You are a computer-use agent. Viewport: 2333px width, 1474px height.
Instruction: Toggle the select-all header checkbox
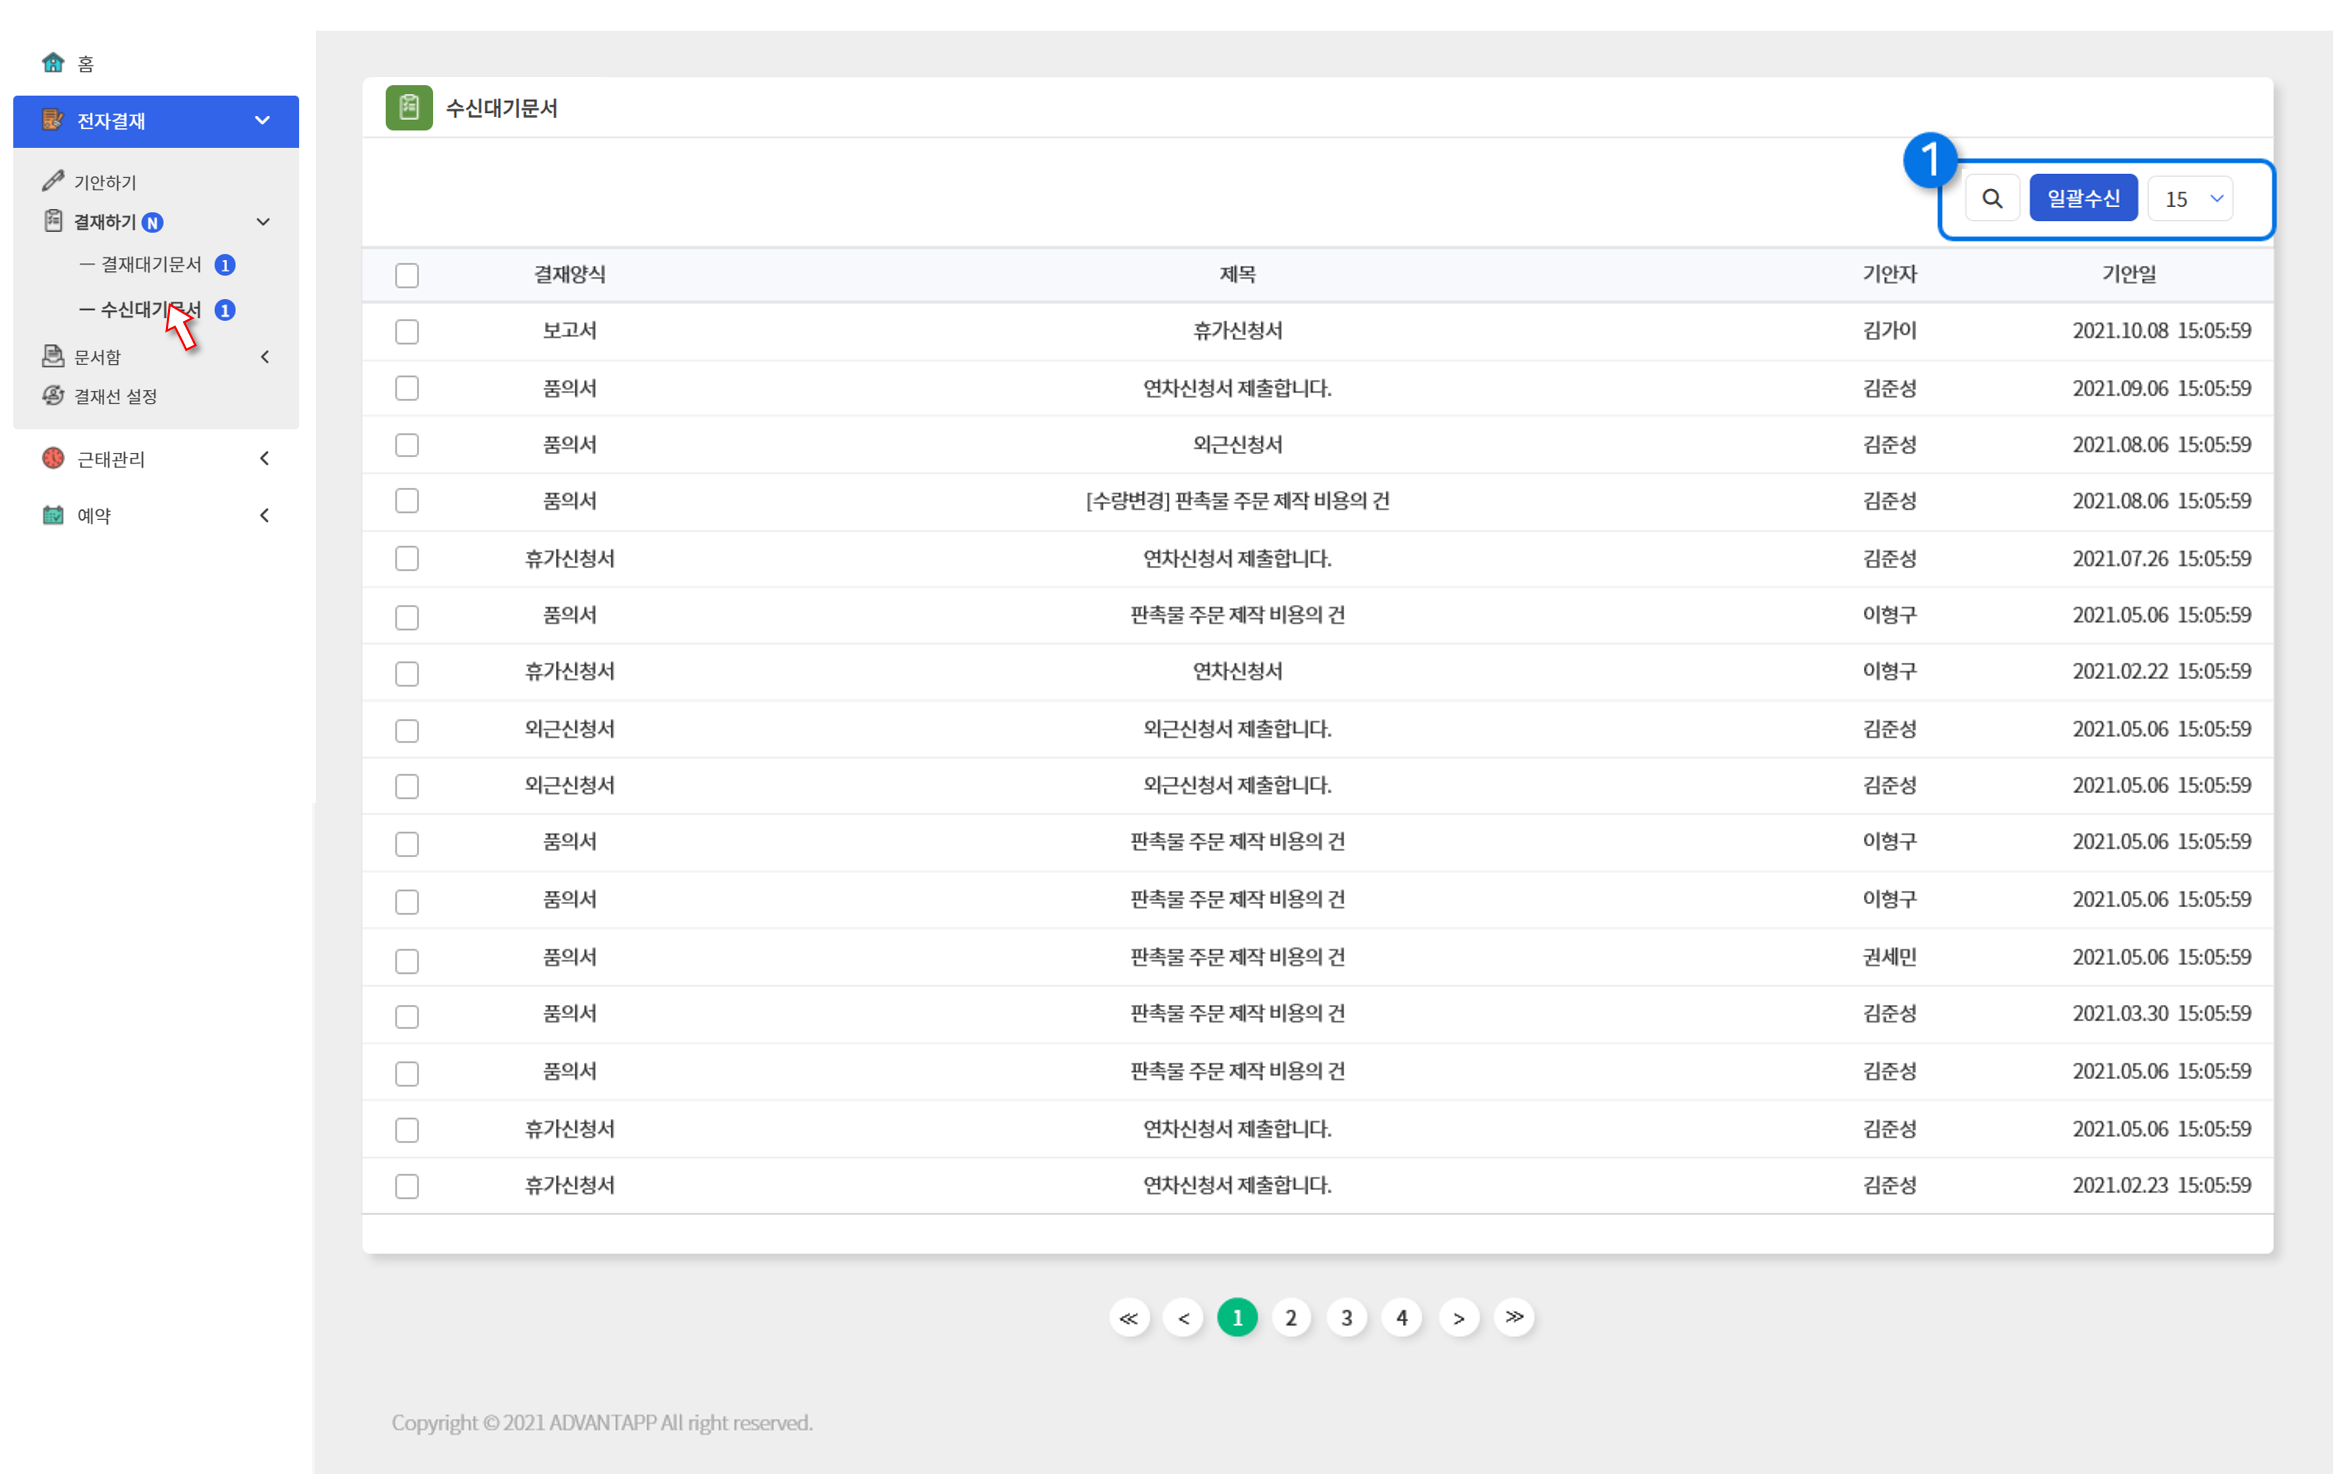(407, 275)
